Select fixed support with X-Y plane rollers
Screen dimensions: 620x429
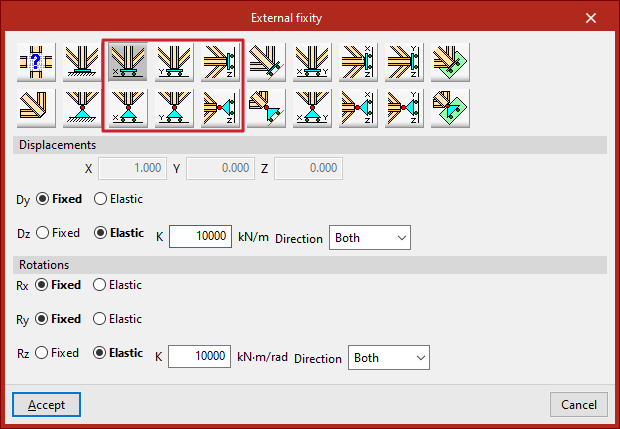click(312, 62)
